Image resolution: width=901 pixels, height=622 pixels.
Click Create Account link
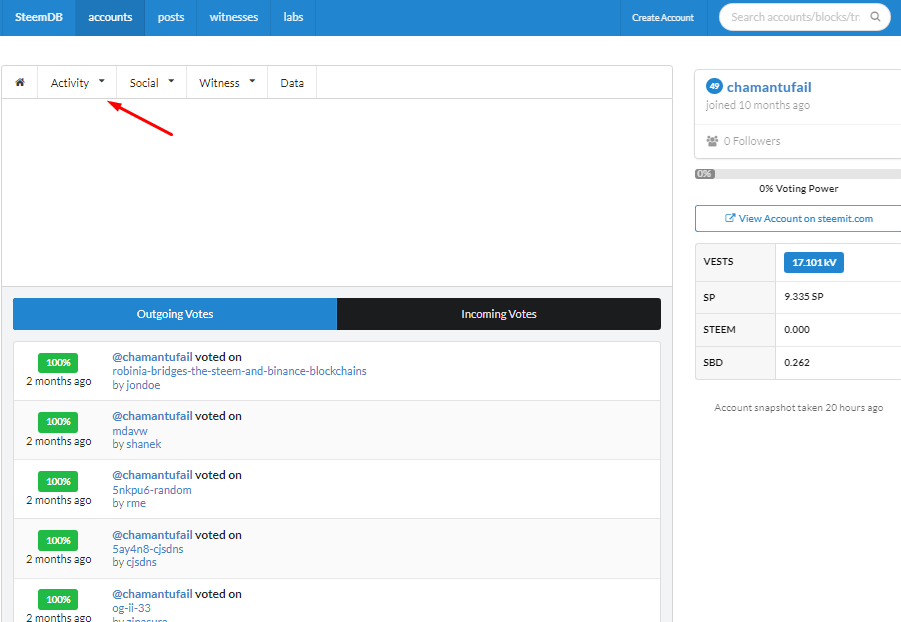coord(663,17)
